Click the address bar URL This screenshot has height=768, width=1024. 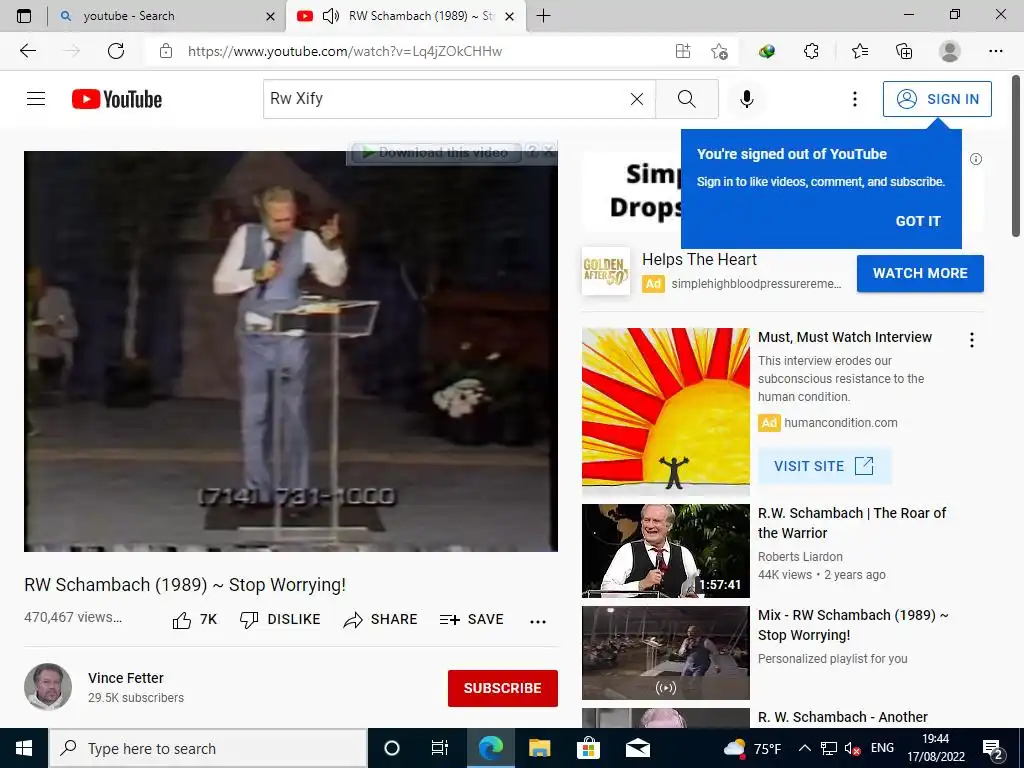345,51
